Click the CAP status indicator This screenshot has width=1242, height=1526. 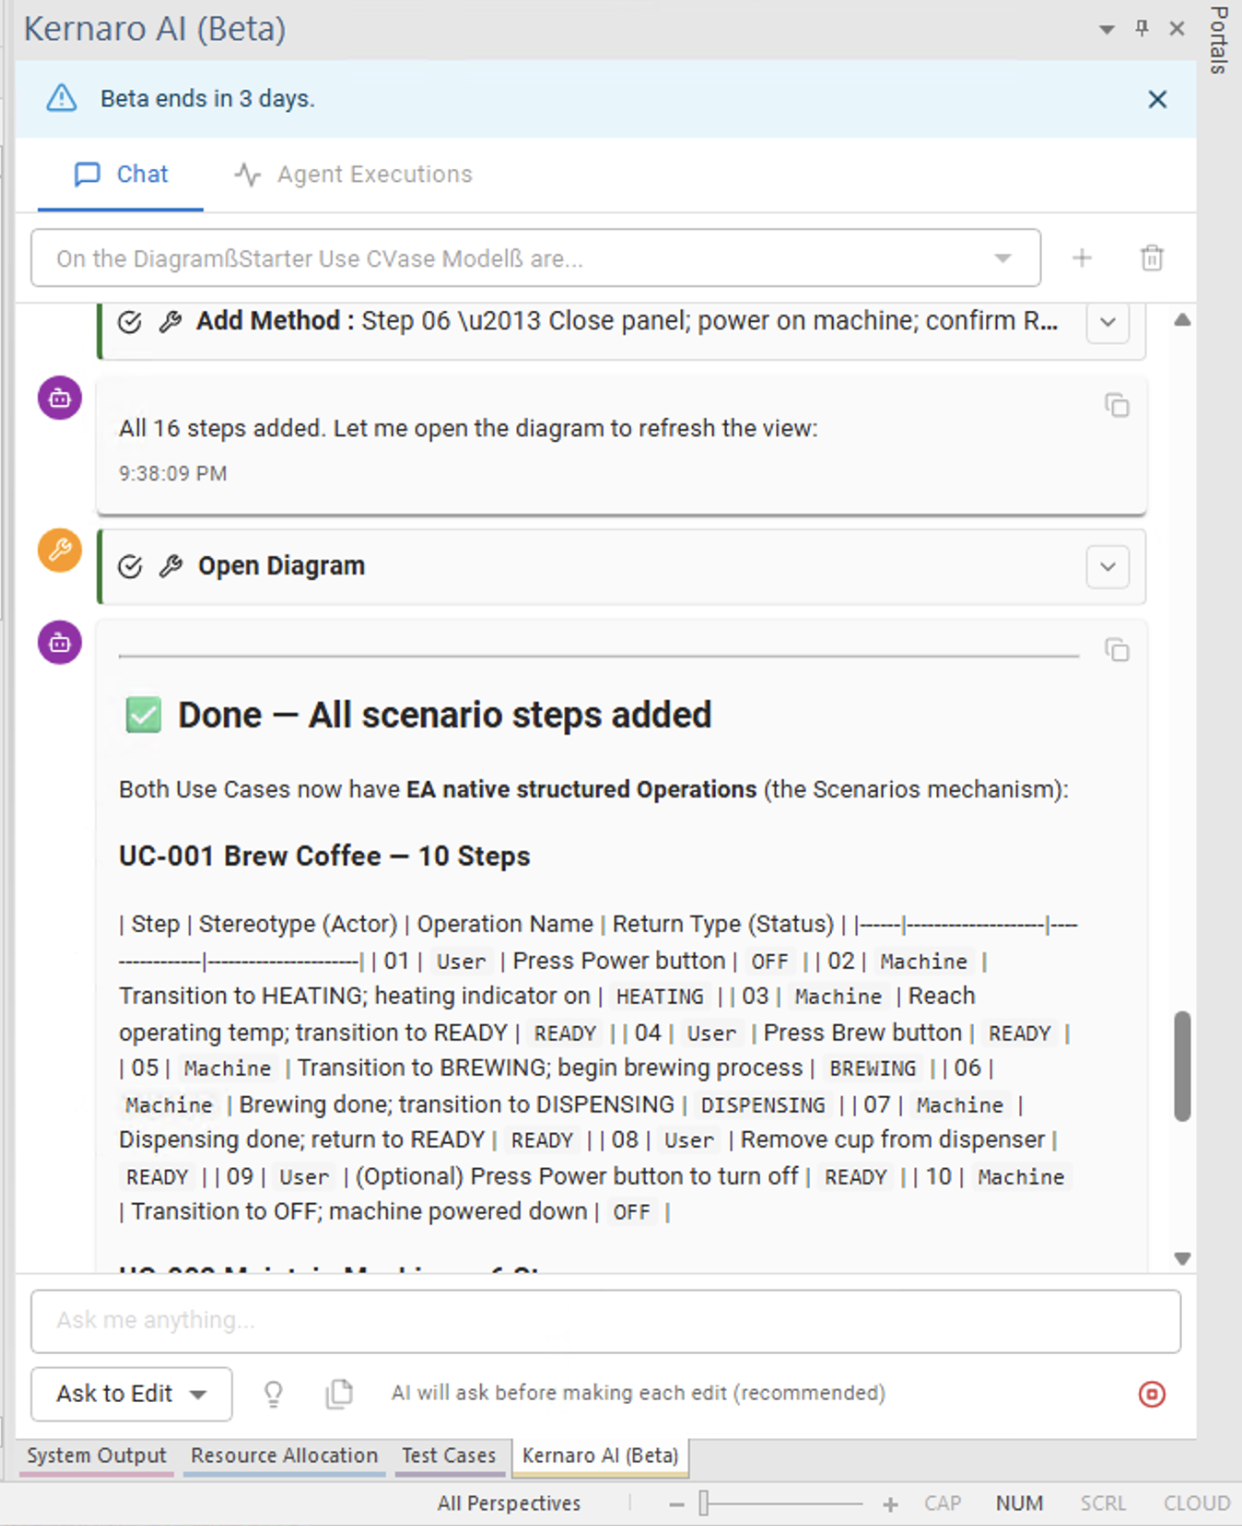tap(942, 1503)
